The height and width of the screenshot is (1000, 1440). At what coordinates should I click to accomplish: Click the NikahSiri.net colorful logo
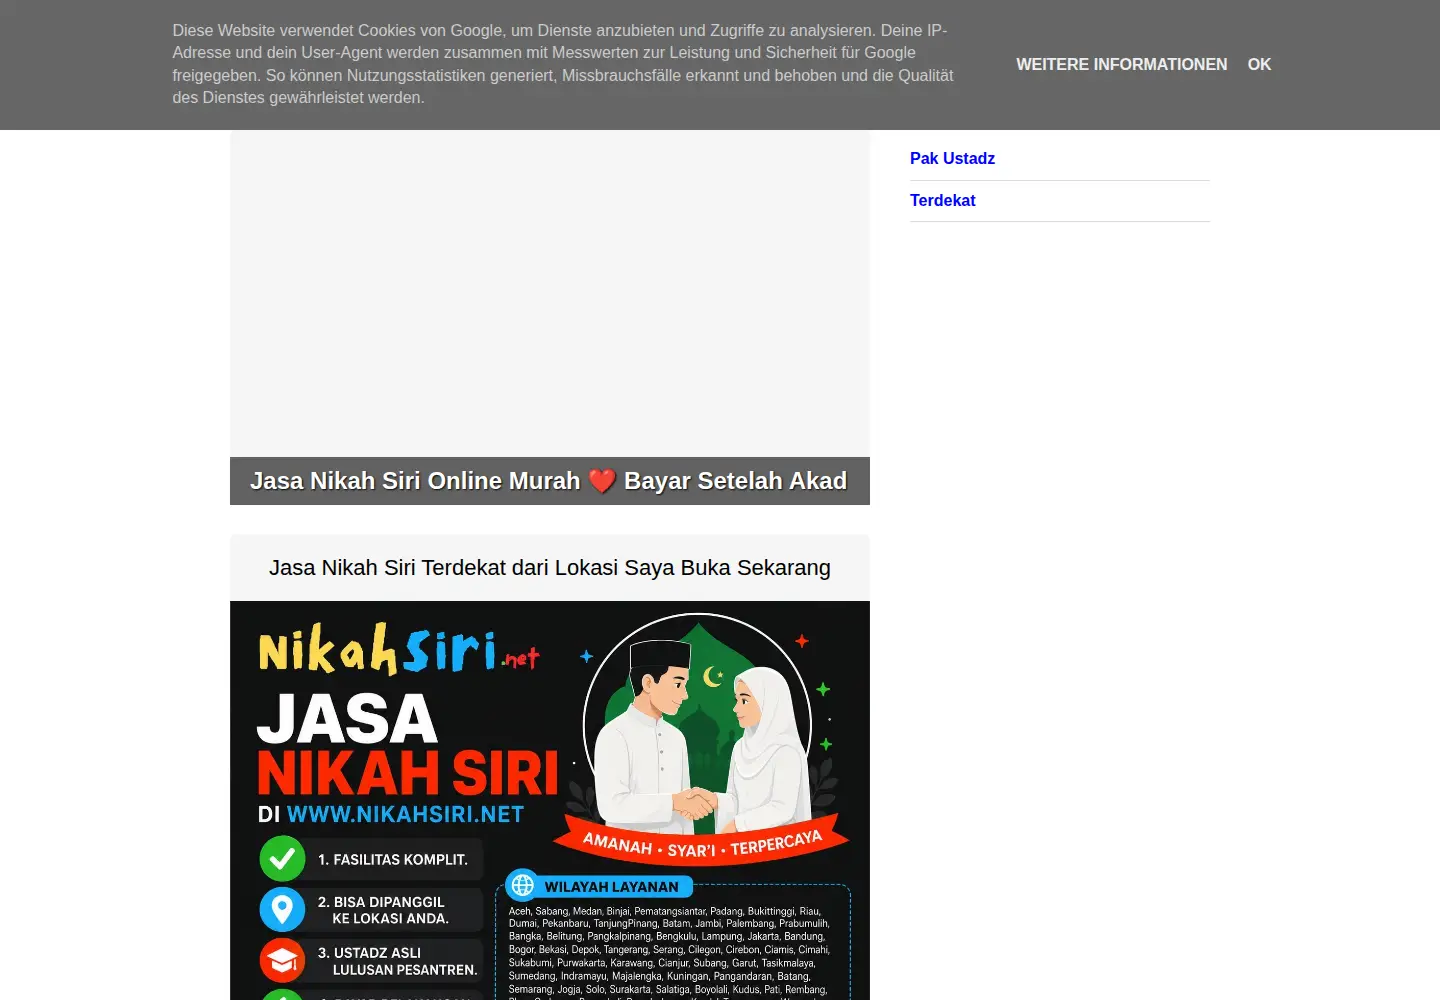pos(399,649)
